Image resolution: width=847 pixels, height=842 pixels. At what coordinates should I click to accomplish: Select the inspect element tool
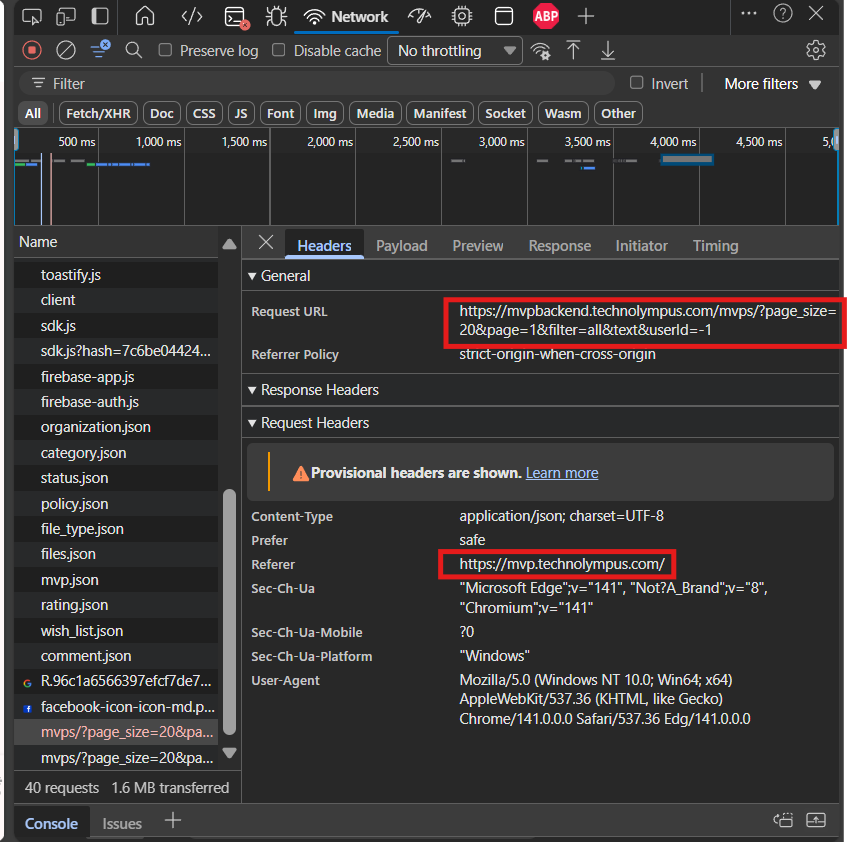coord(32,16)
